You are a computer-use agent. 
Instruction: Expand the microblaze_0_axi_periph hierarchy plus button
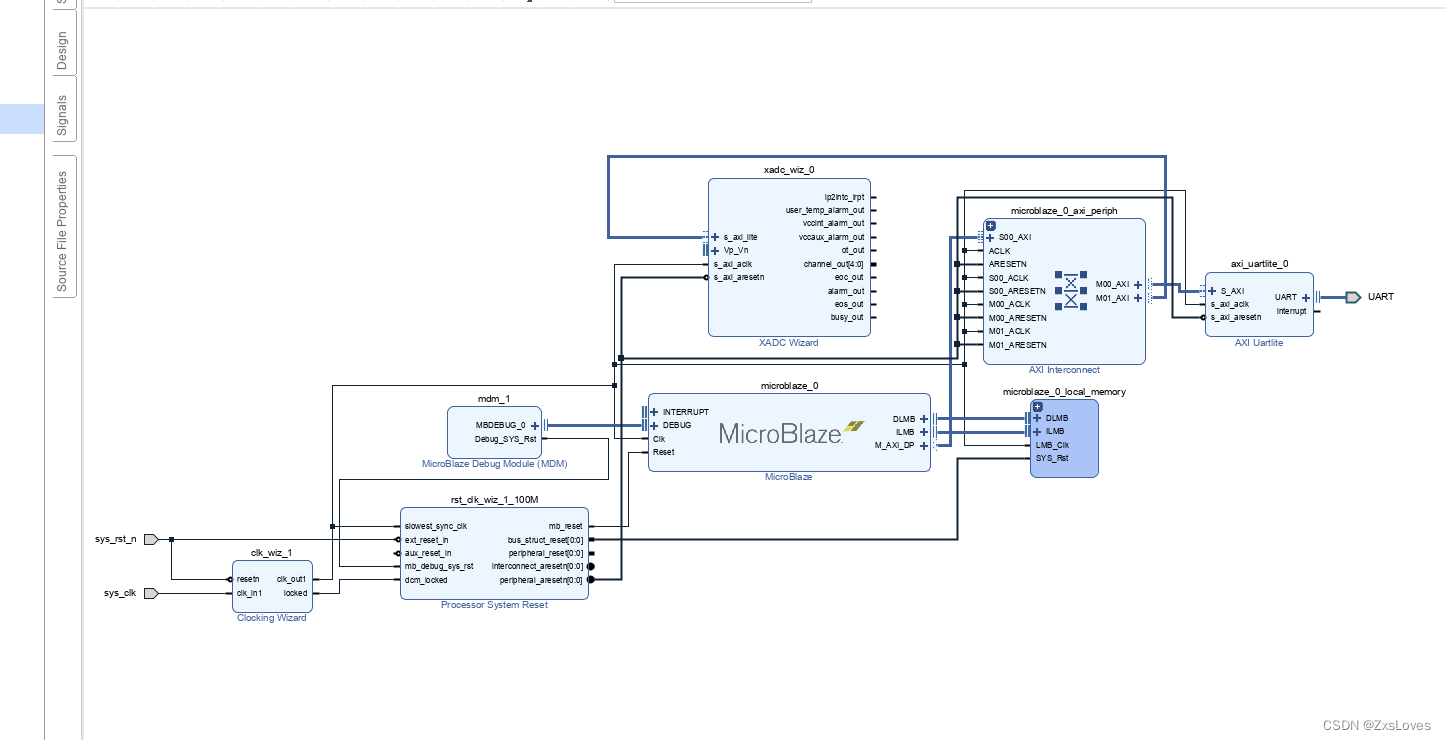click(991, 226)
